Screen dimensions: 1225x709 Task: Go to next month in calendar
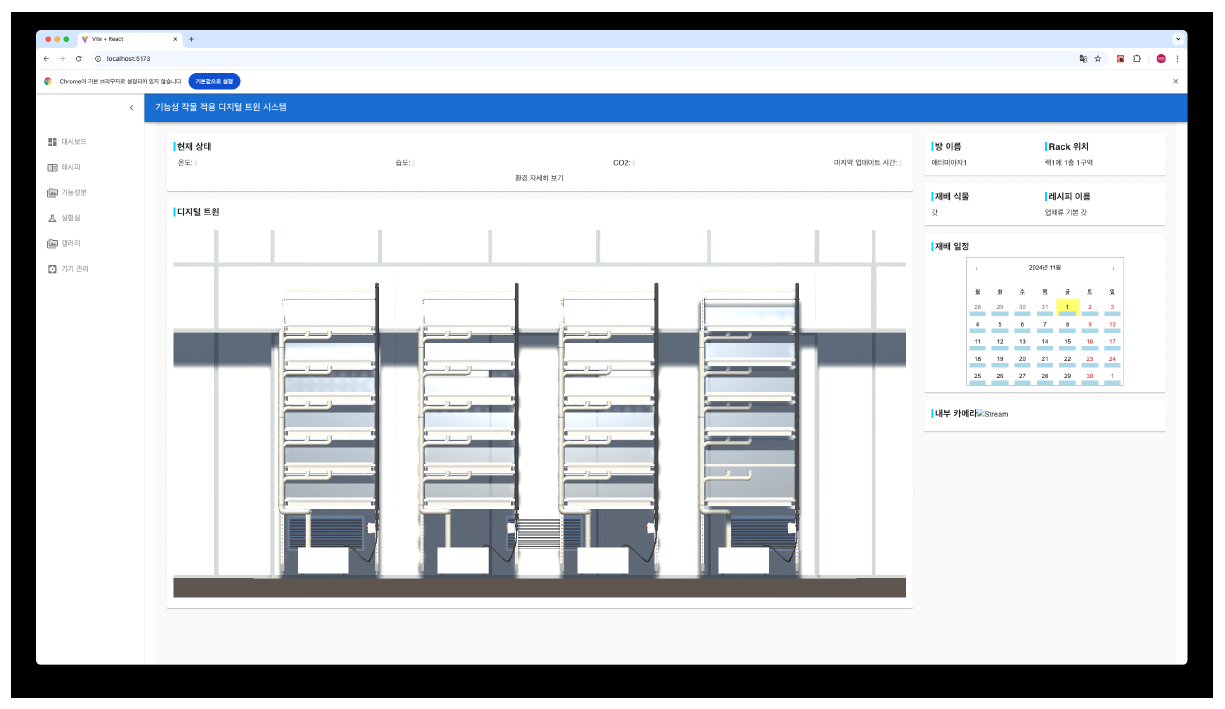point(1113,268)
